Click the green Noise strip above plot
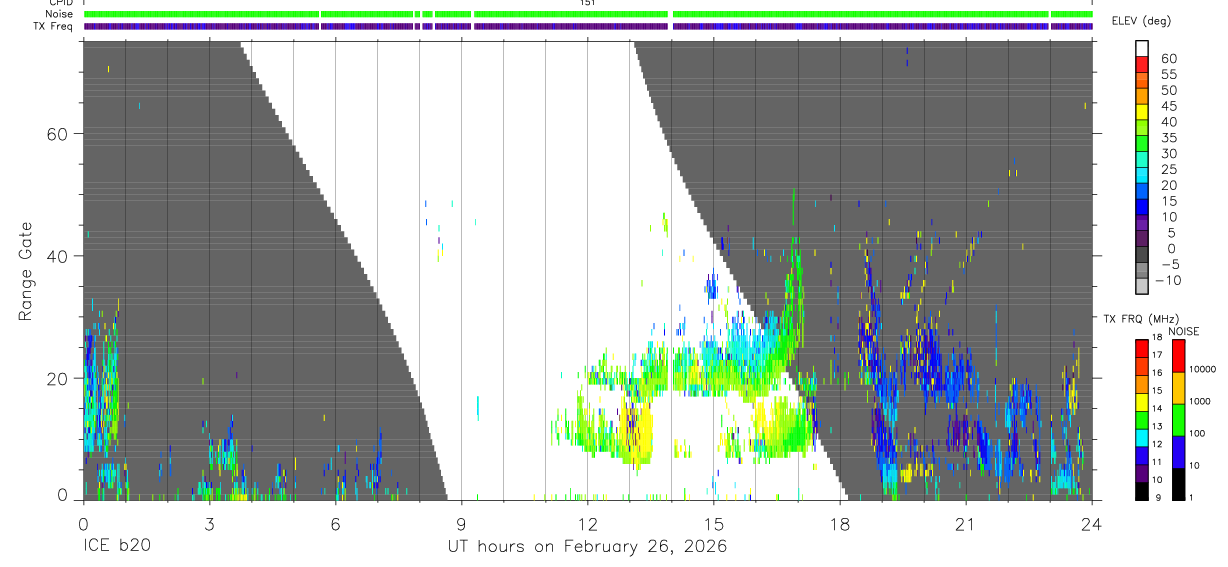Viewport: 1228px width, 567px height. (x=588, y=14)
